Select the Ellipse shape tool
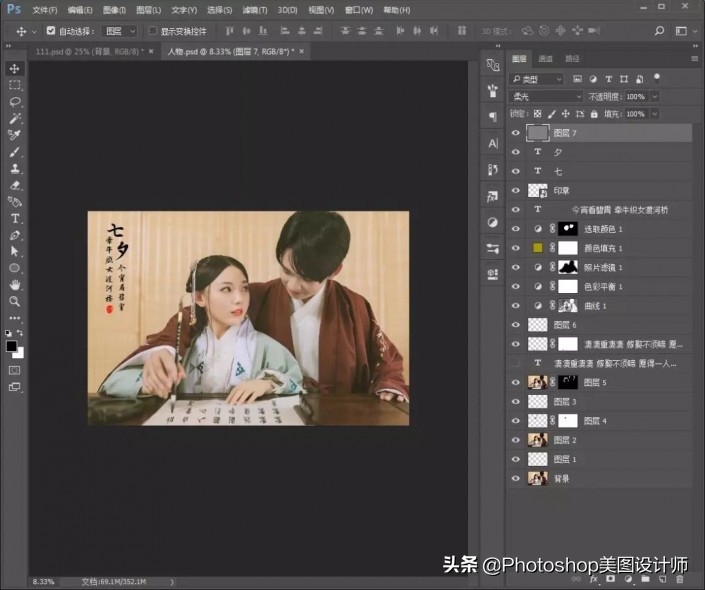This screenshot has height=590, width=705. pyautogui.click(x=14, y=268)
